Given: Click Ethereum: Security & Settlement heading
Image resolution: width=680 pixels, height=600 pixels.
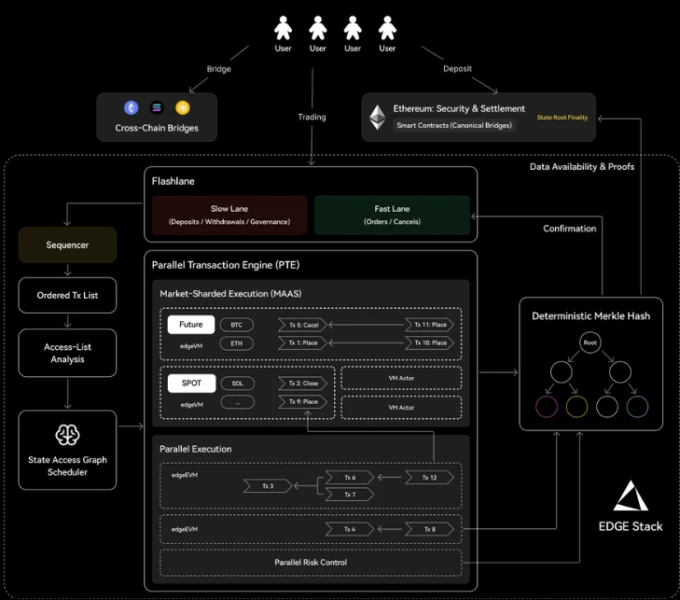Looking at the screenshot, I should tap(459, 108).
